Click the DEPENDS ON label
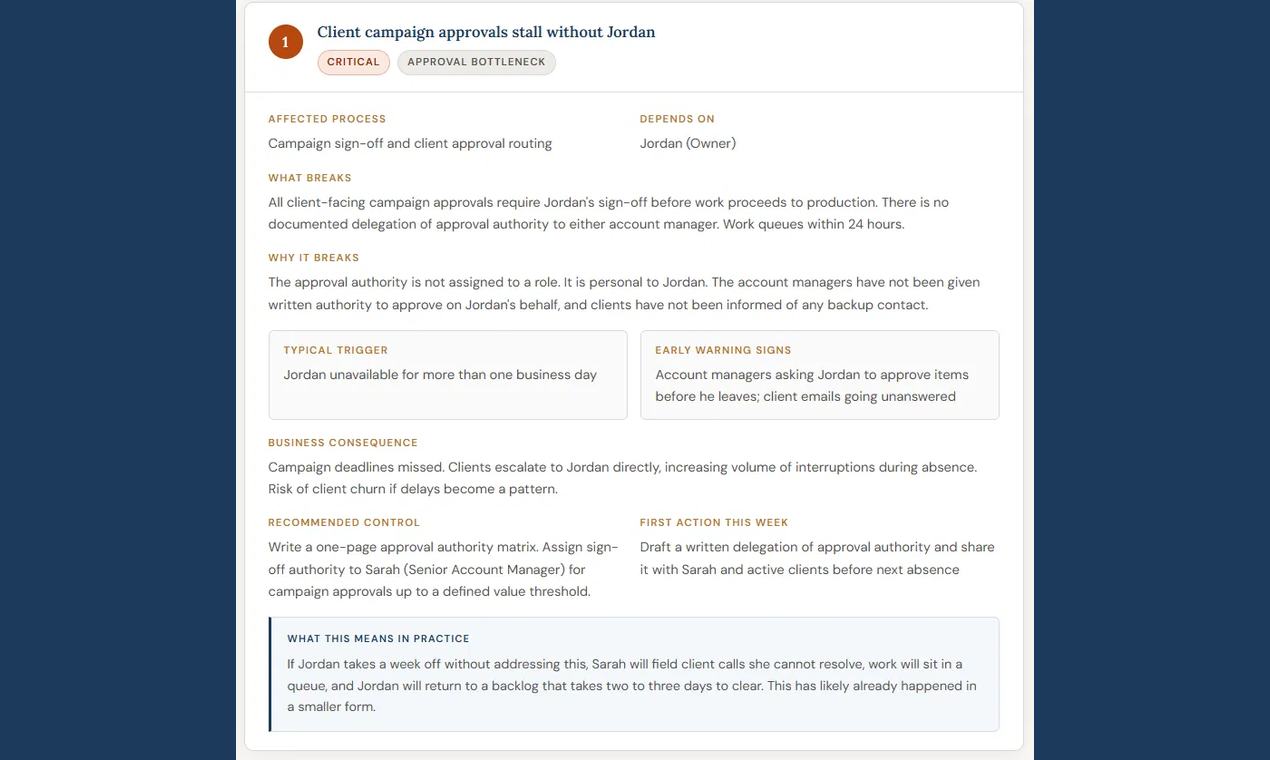Image resolution: width=1270 pixels, height=760 pixels. pos(677,119)
